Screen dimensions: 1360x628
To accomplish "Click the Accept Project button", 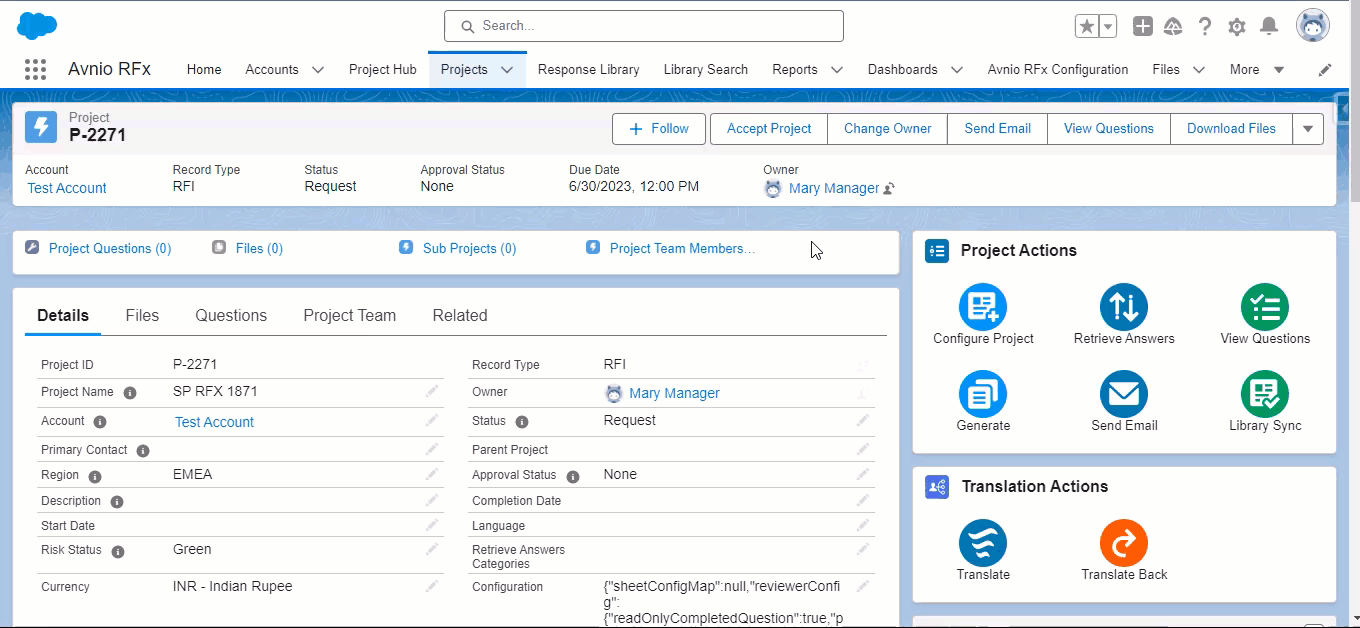I will (x=769, y=129).
